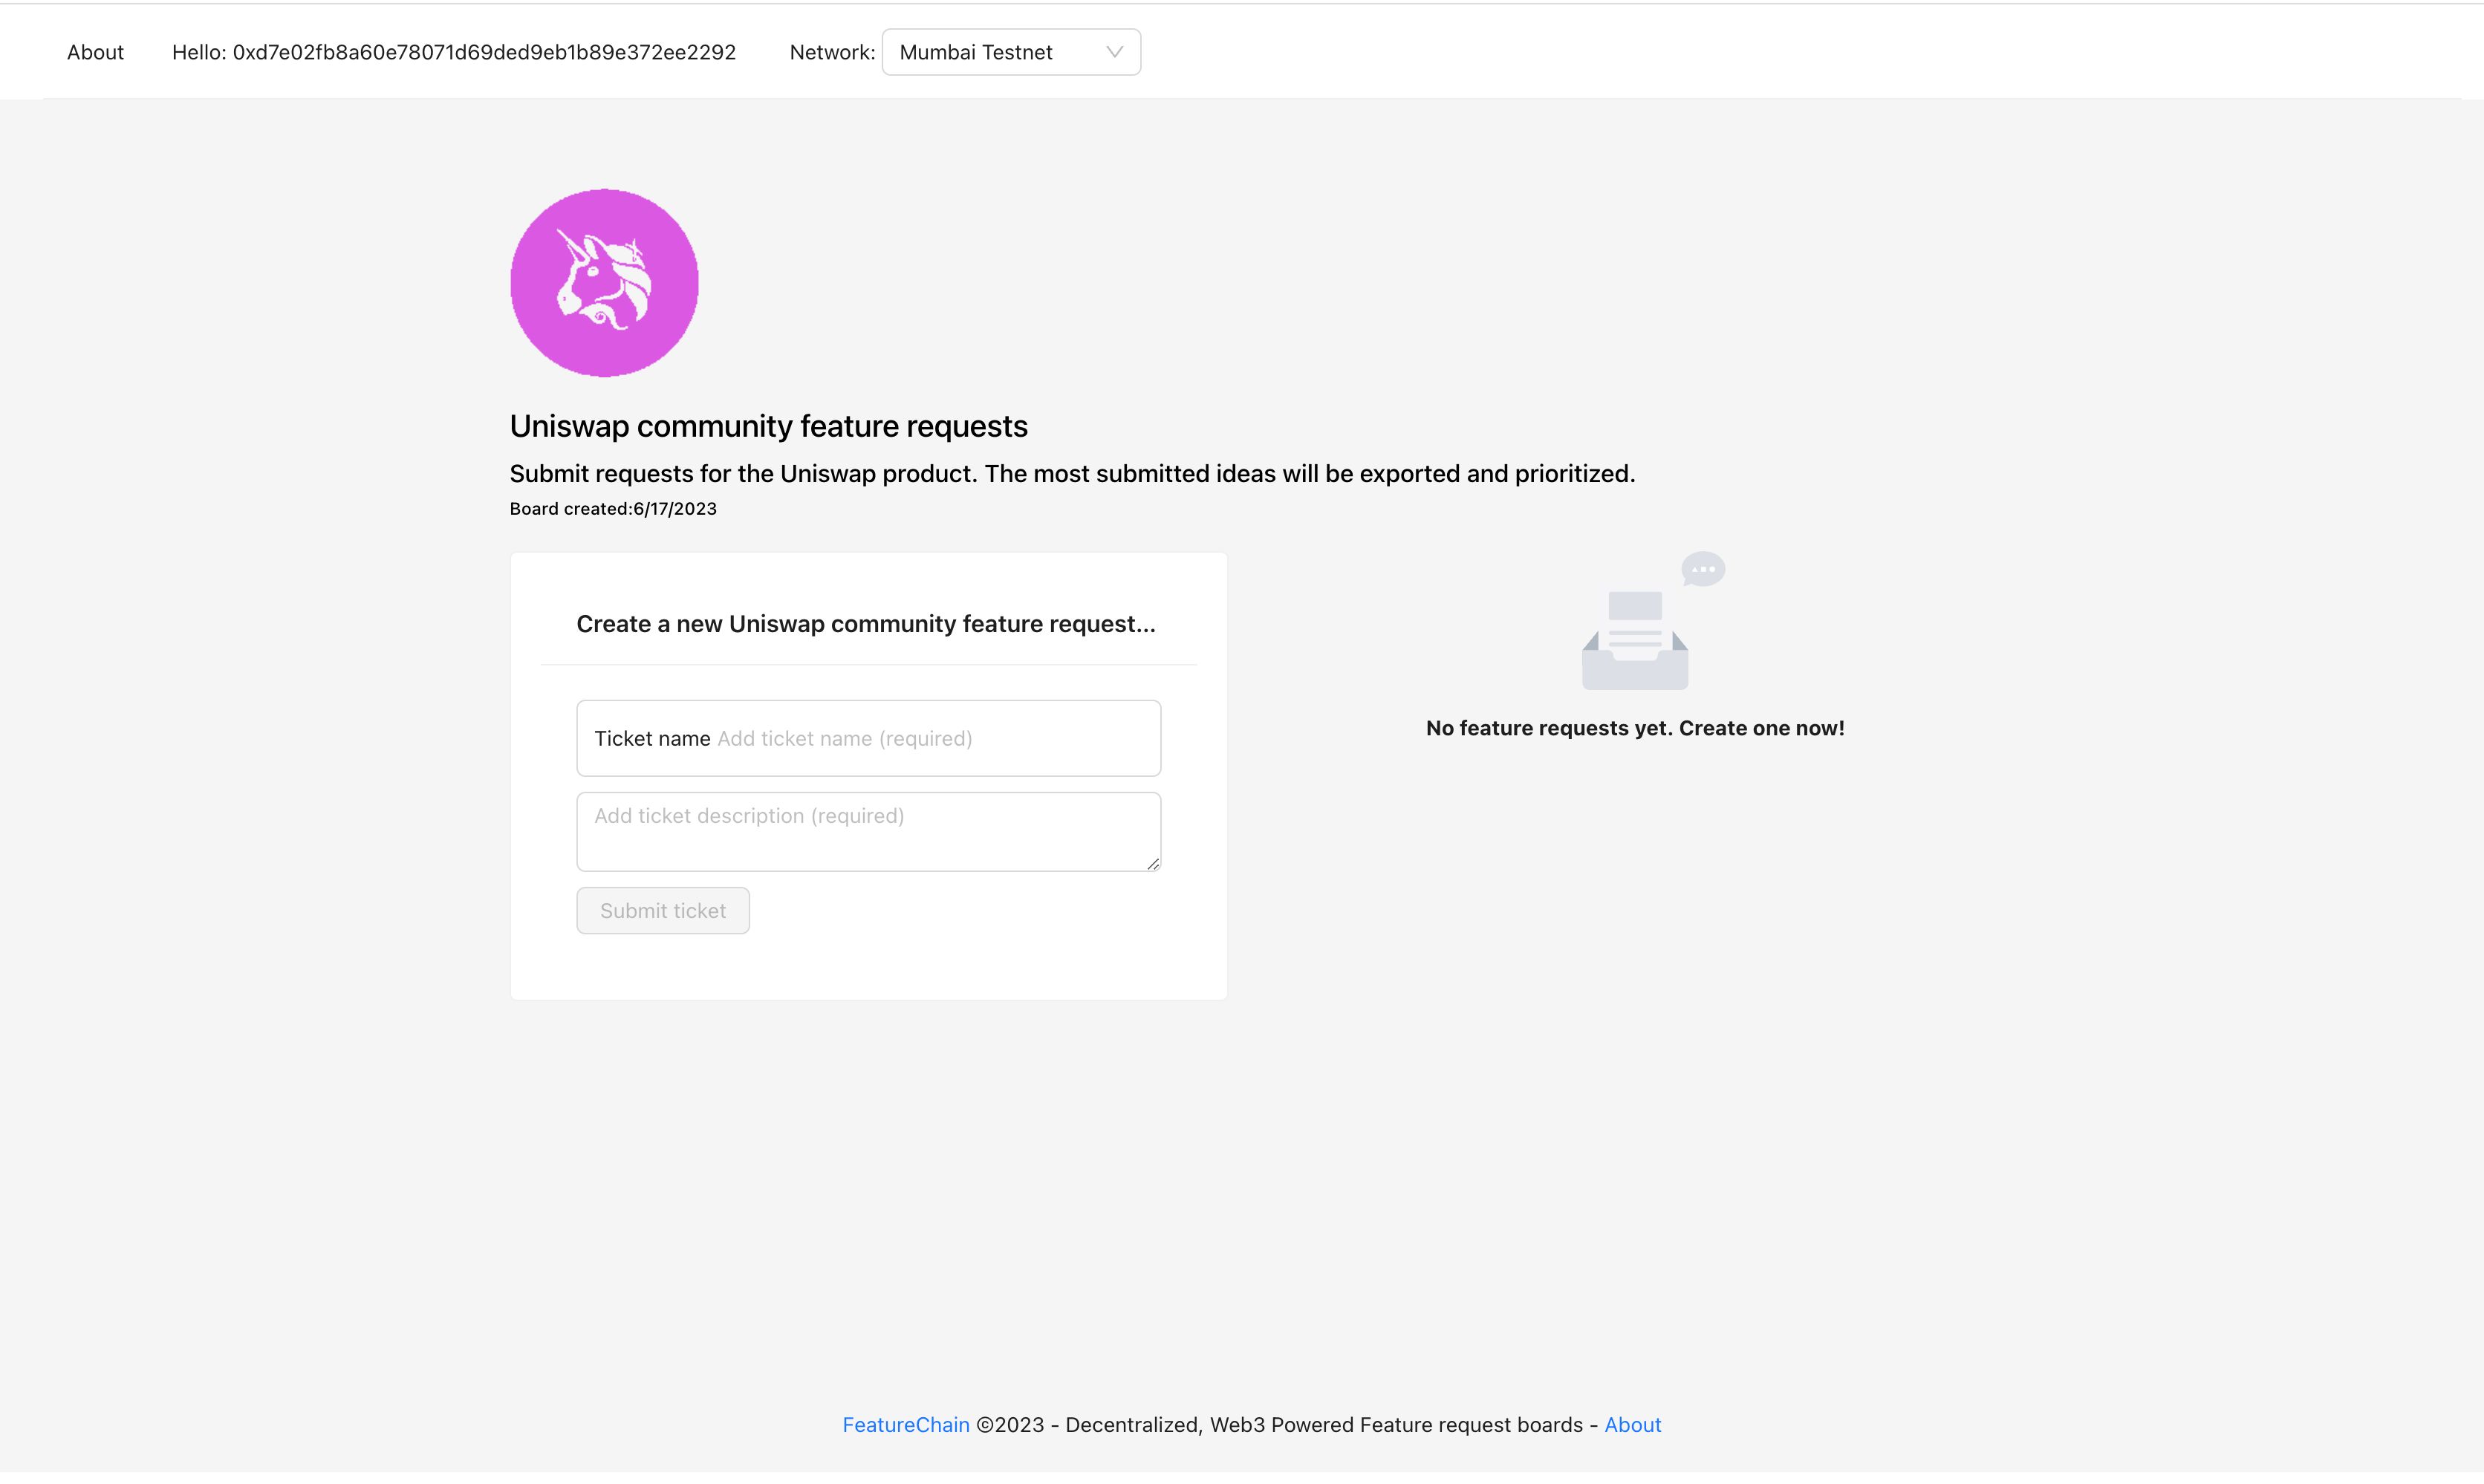The height and width of the screenshot is (1484, 2484).
Task: Open the Mumbai Testnet network dropdown
Action: (1011, 52)
